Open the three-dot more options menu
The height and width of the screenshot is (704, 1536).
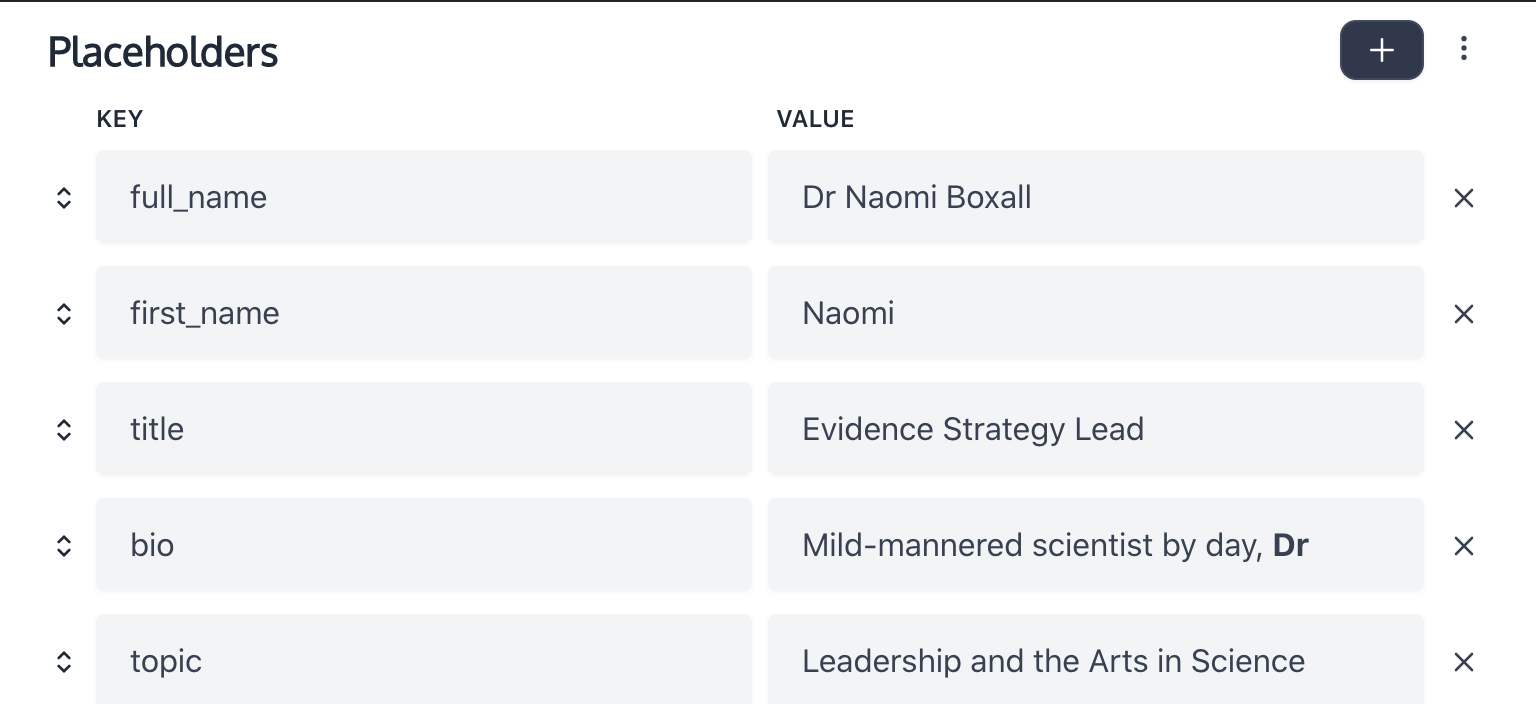coord(1463,49)
